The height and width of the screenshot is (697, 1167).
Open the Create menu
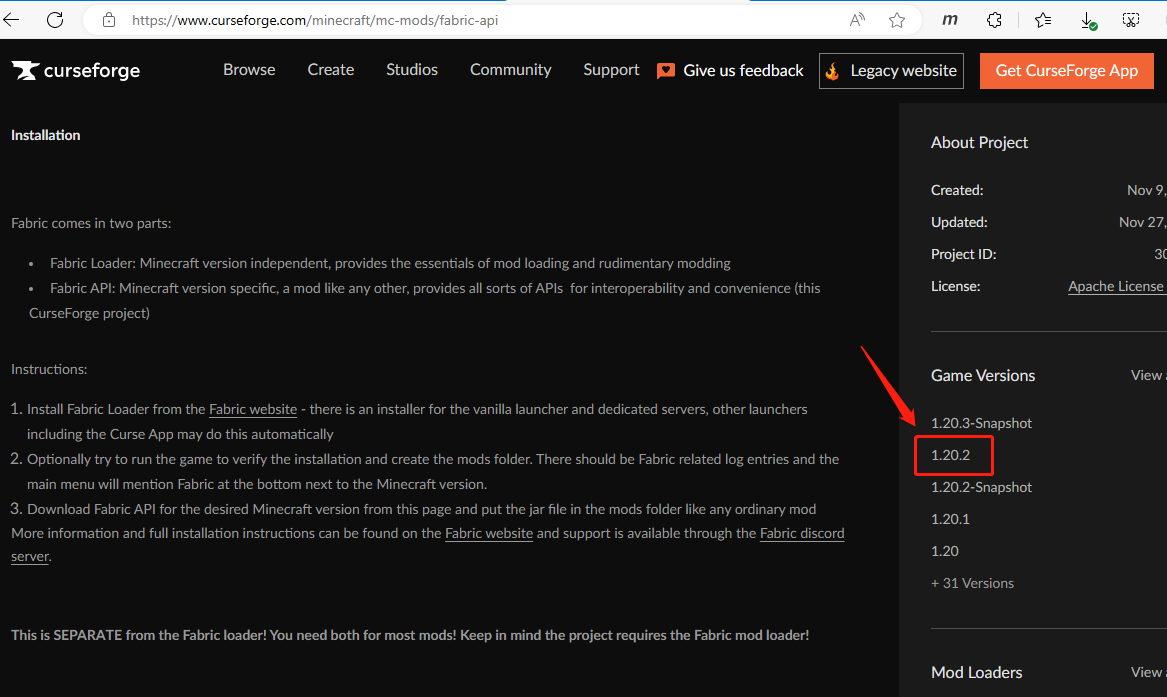(330, 70)
